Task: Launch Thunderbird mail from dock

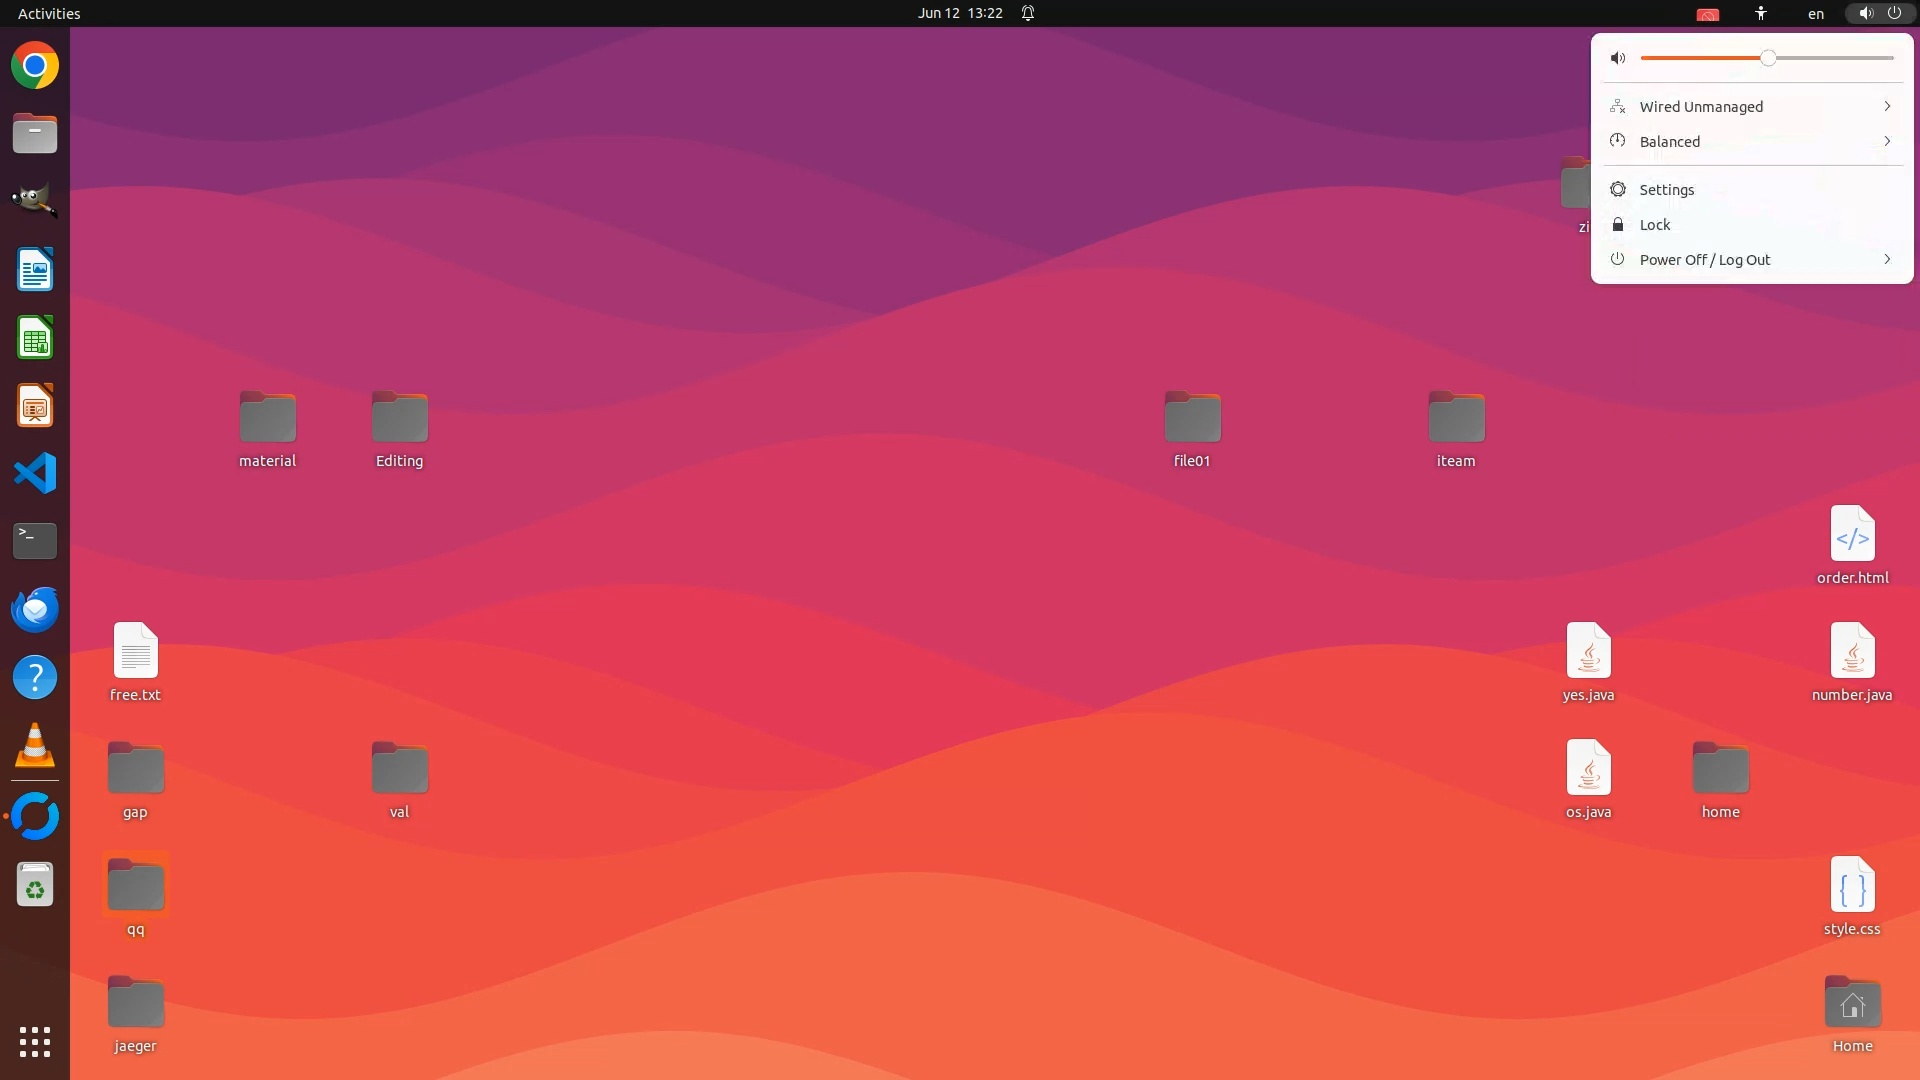Action: [35, 609]
